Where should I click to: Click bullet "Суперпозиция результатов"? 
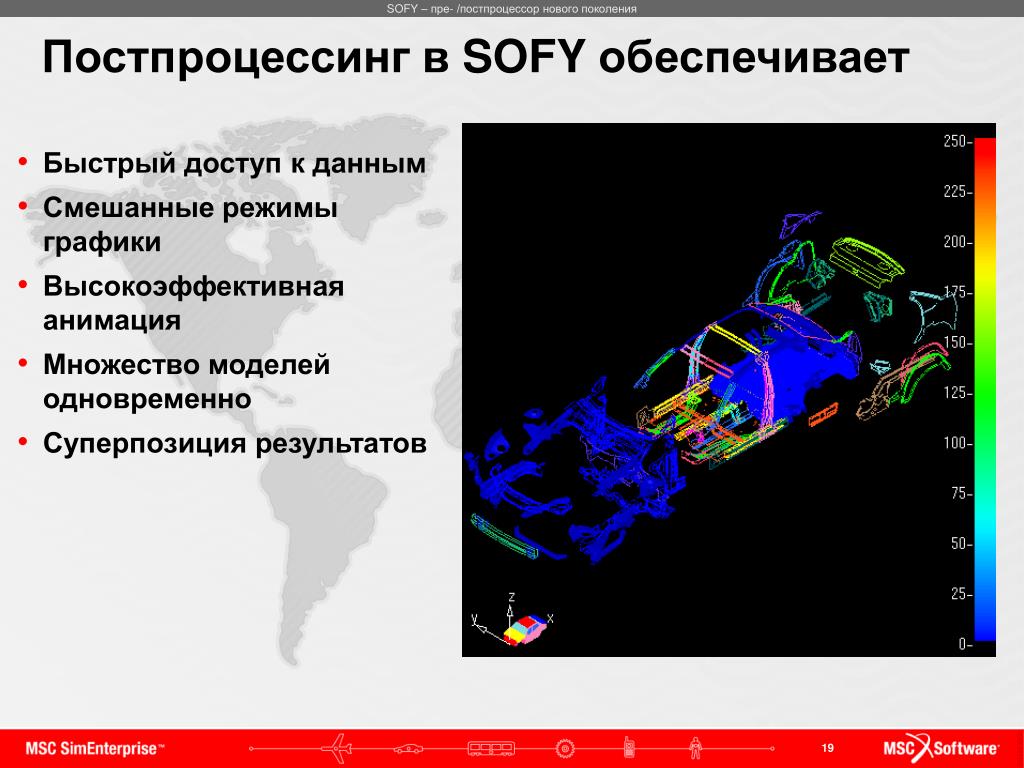(234, 443)
